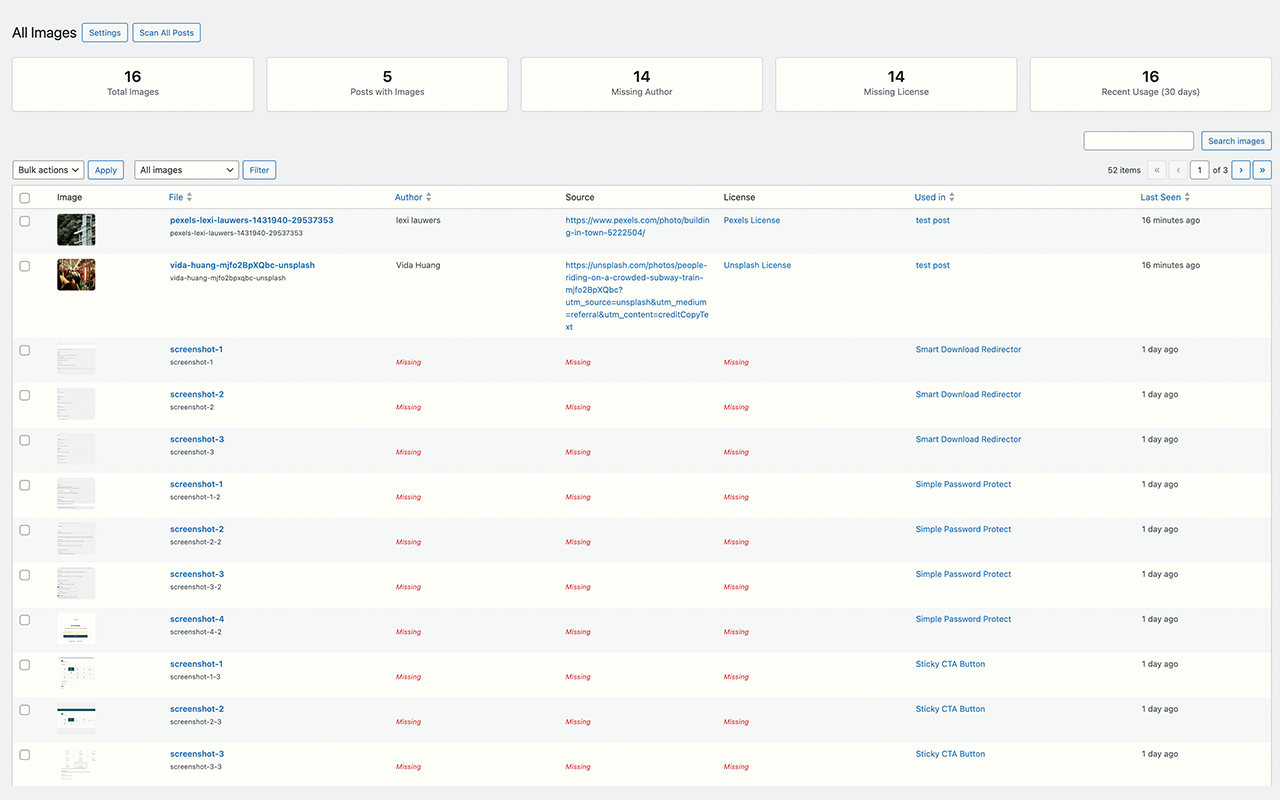Click the next page arrow

[1240, 170]
